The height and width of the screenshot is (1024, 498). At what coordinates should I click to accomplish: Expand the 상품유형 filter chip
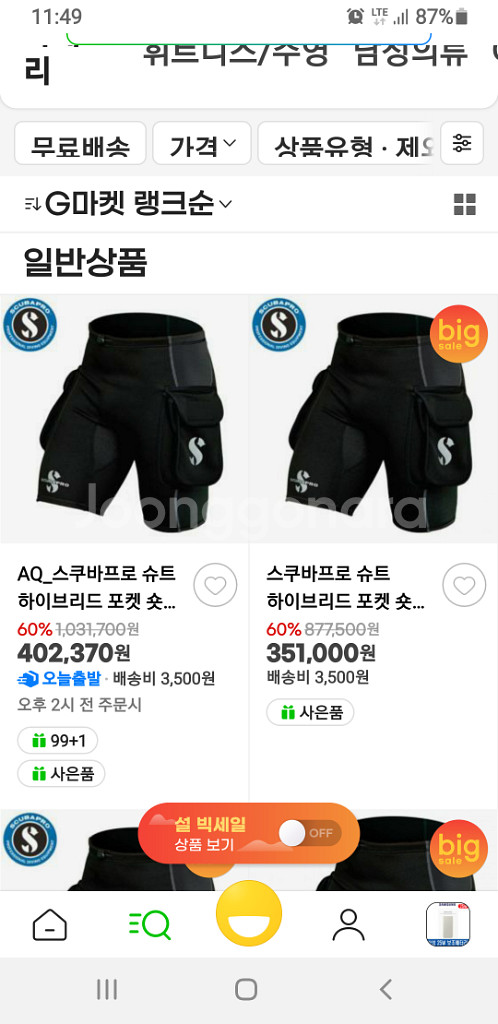(345, 143)
